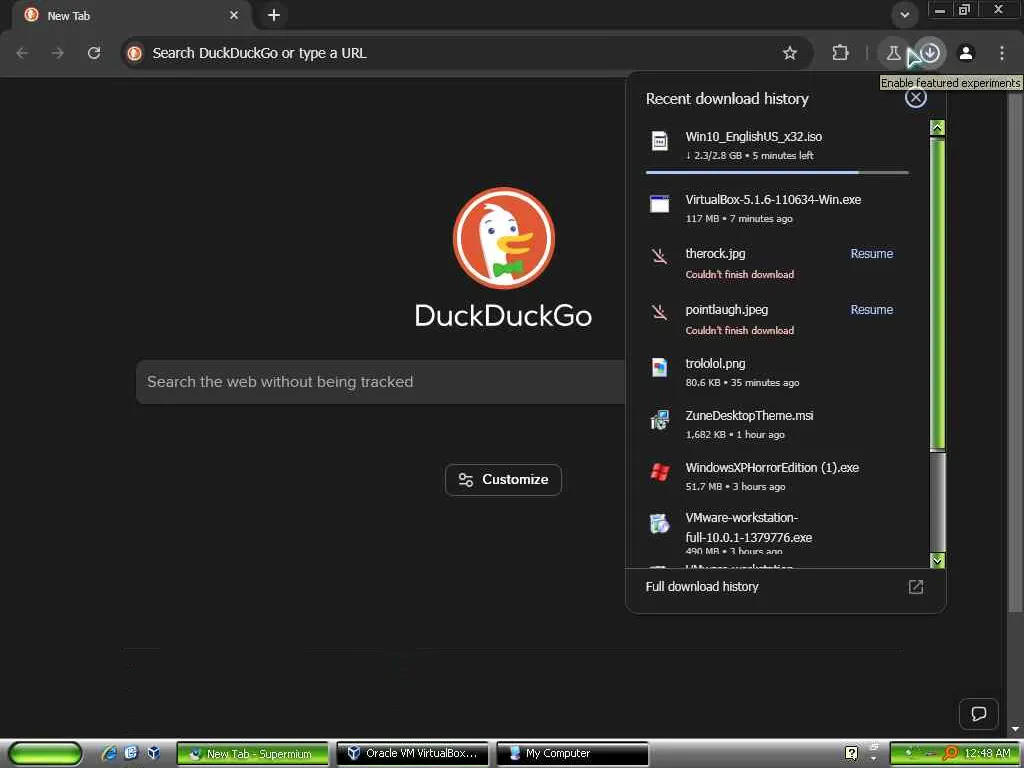The image size is (1024, 768).
Task: Launch VirtualBox from quick launch
Action: pos(153,753)
